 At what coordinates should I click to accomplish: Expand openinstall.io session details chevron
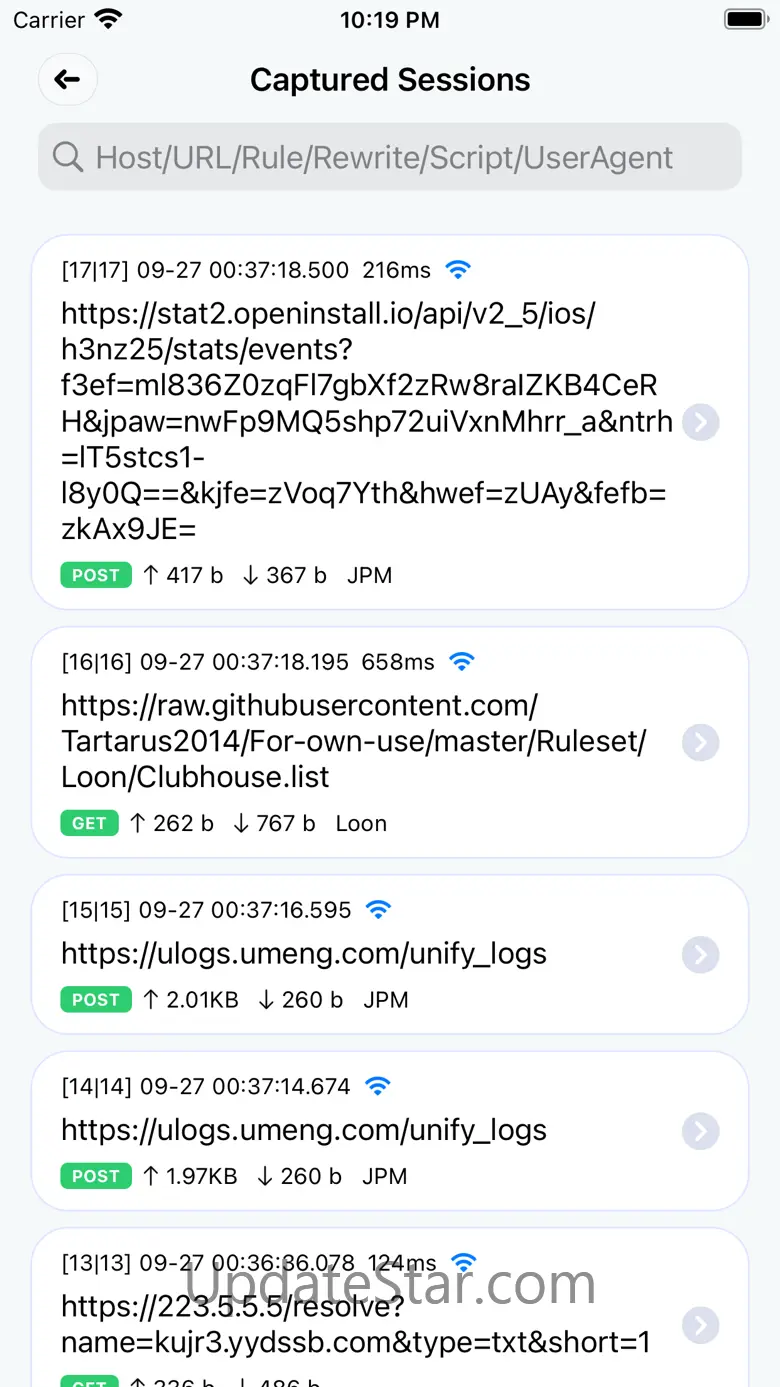pyautogui.click(x=701, y=422)
